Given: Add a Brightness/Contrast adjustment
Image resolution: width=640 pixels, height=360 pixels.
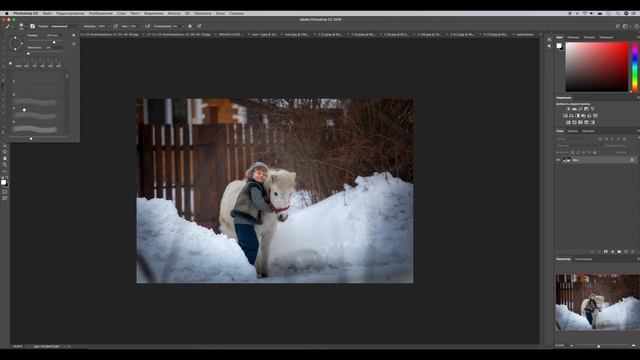Looking at the screenshot, I should coord(568,109).
